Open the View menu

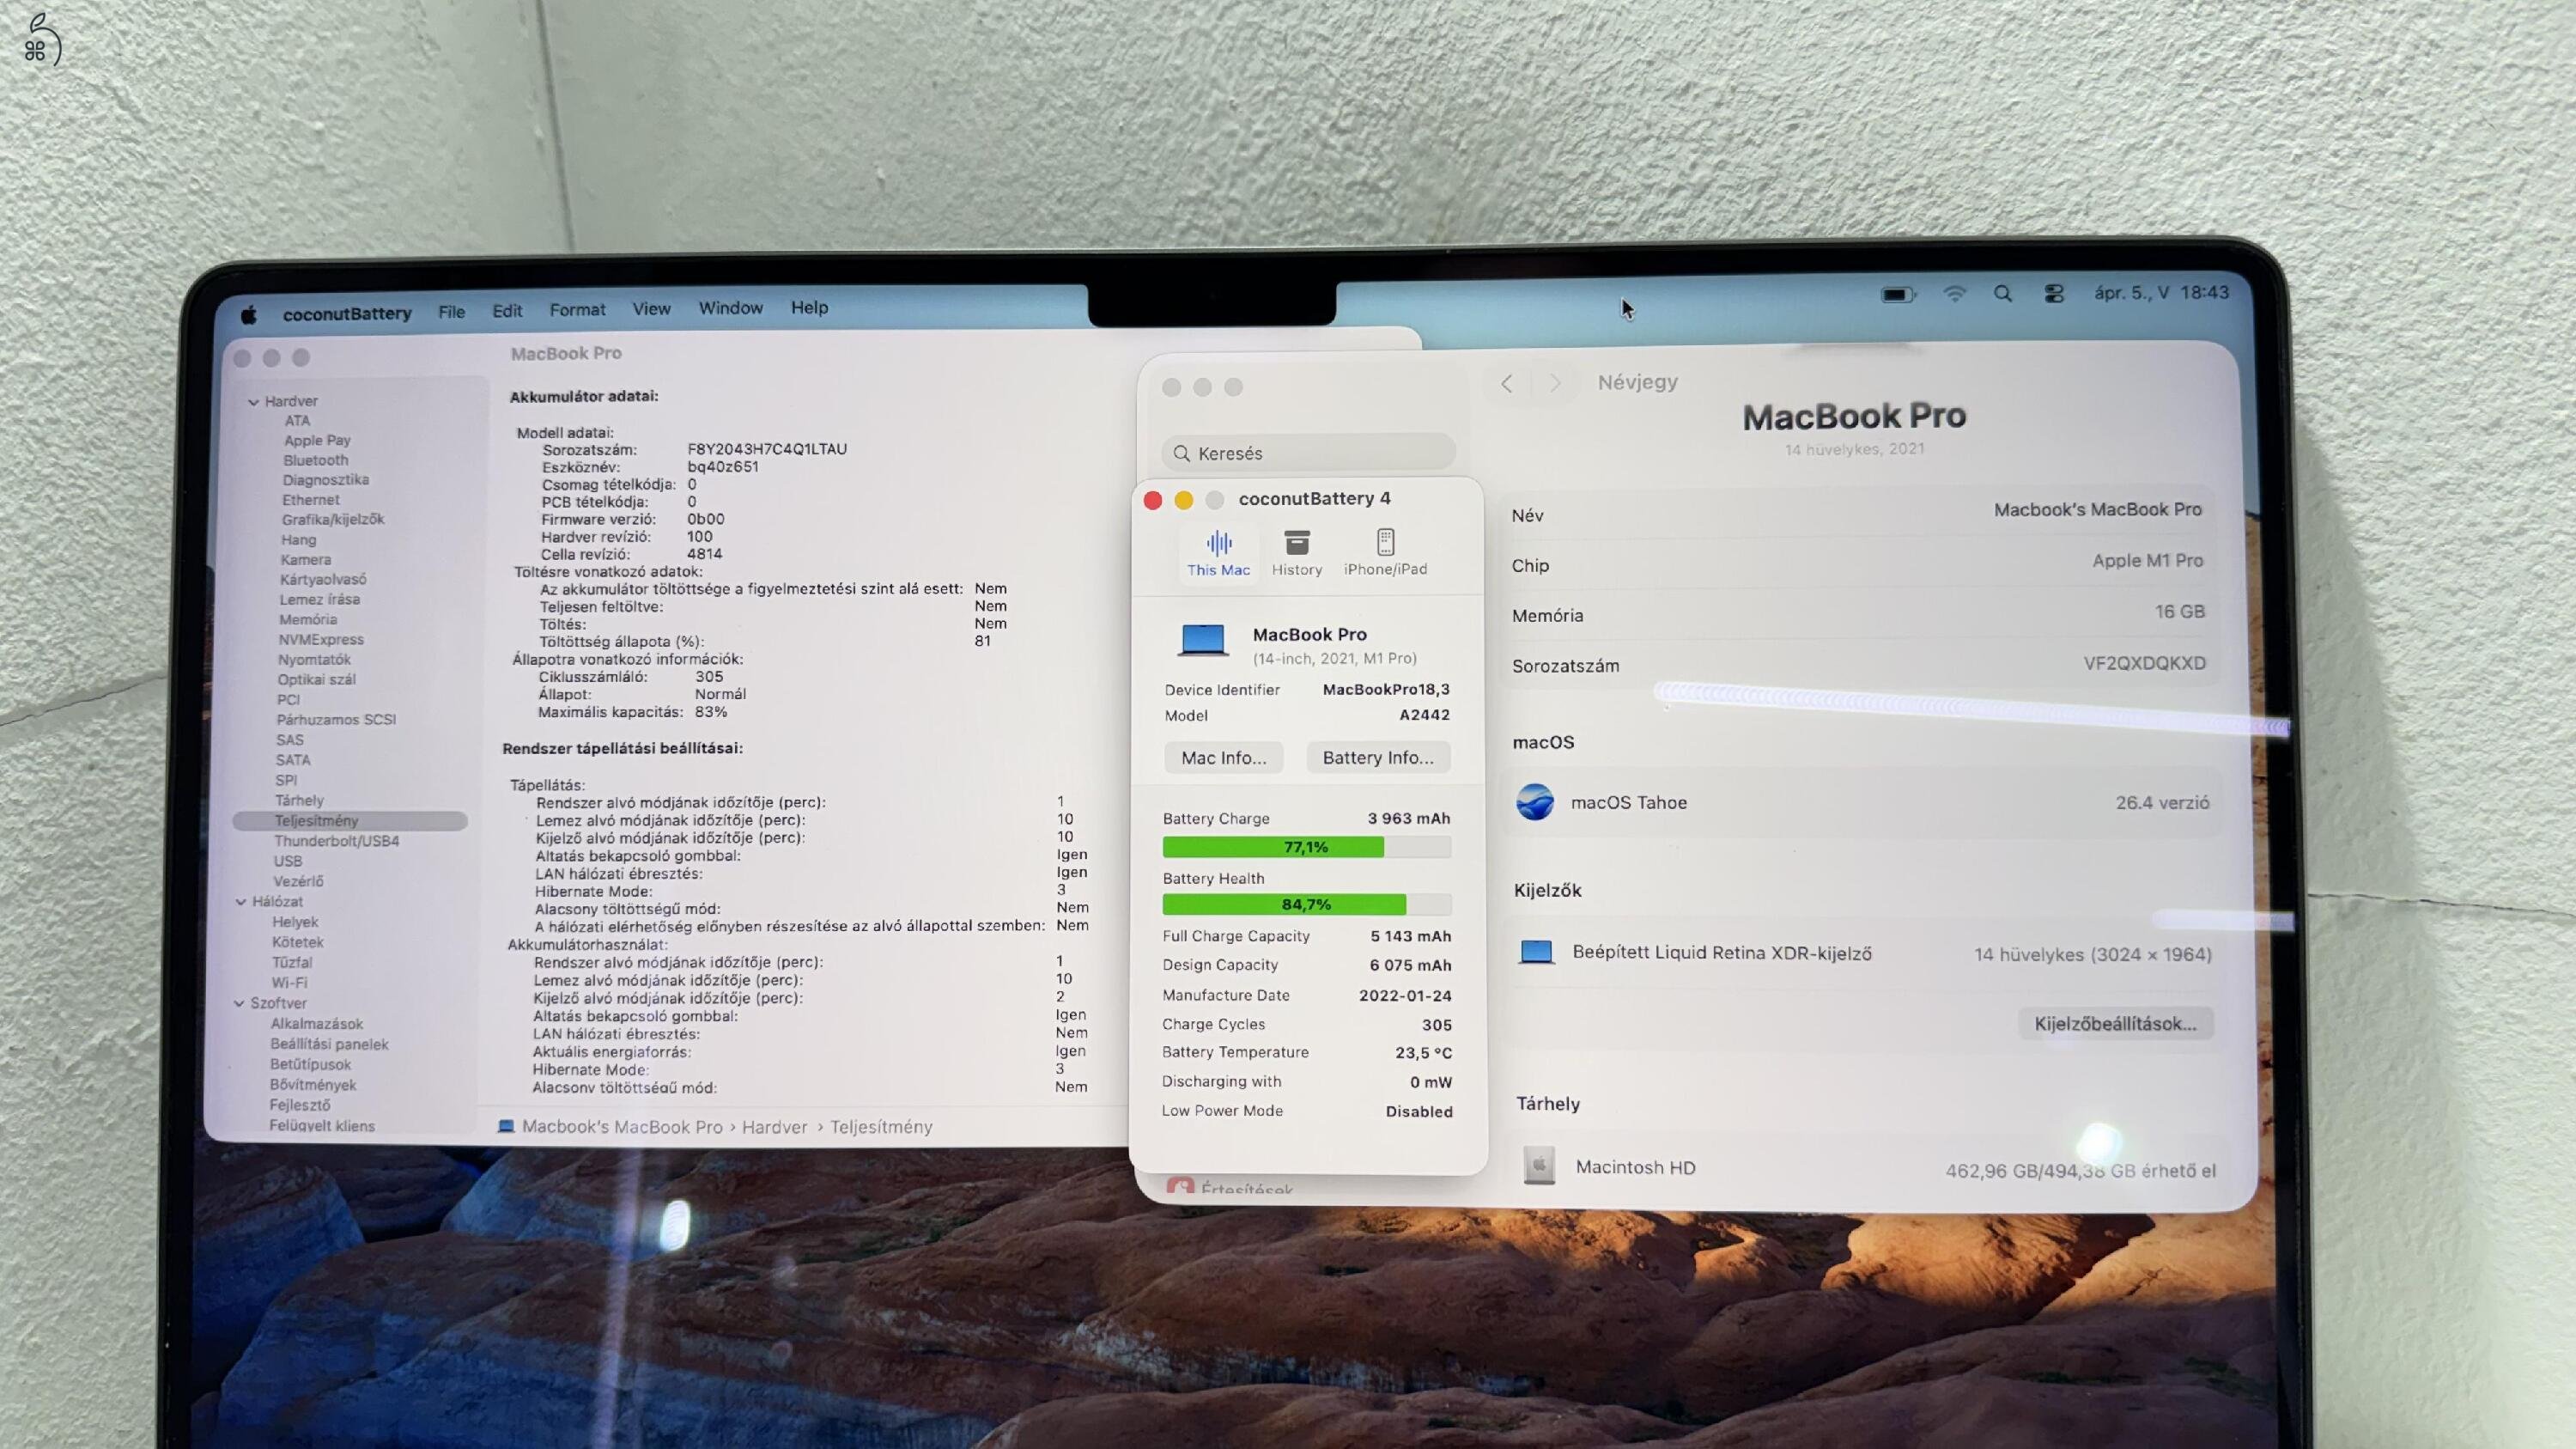click(x=651, y=309)
